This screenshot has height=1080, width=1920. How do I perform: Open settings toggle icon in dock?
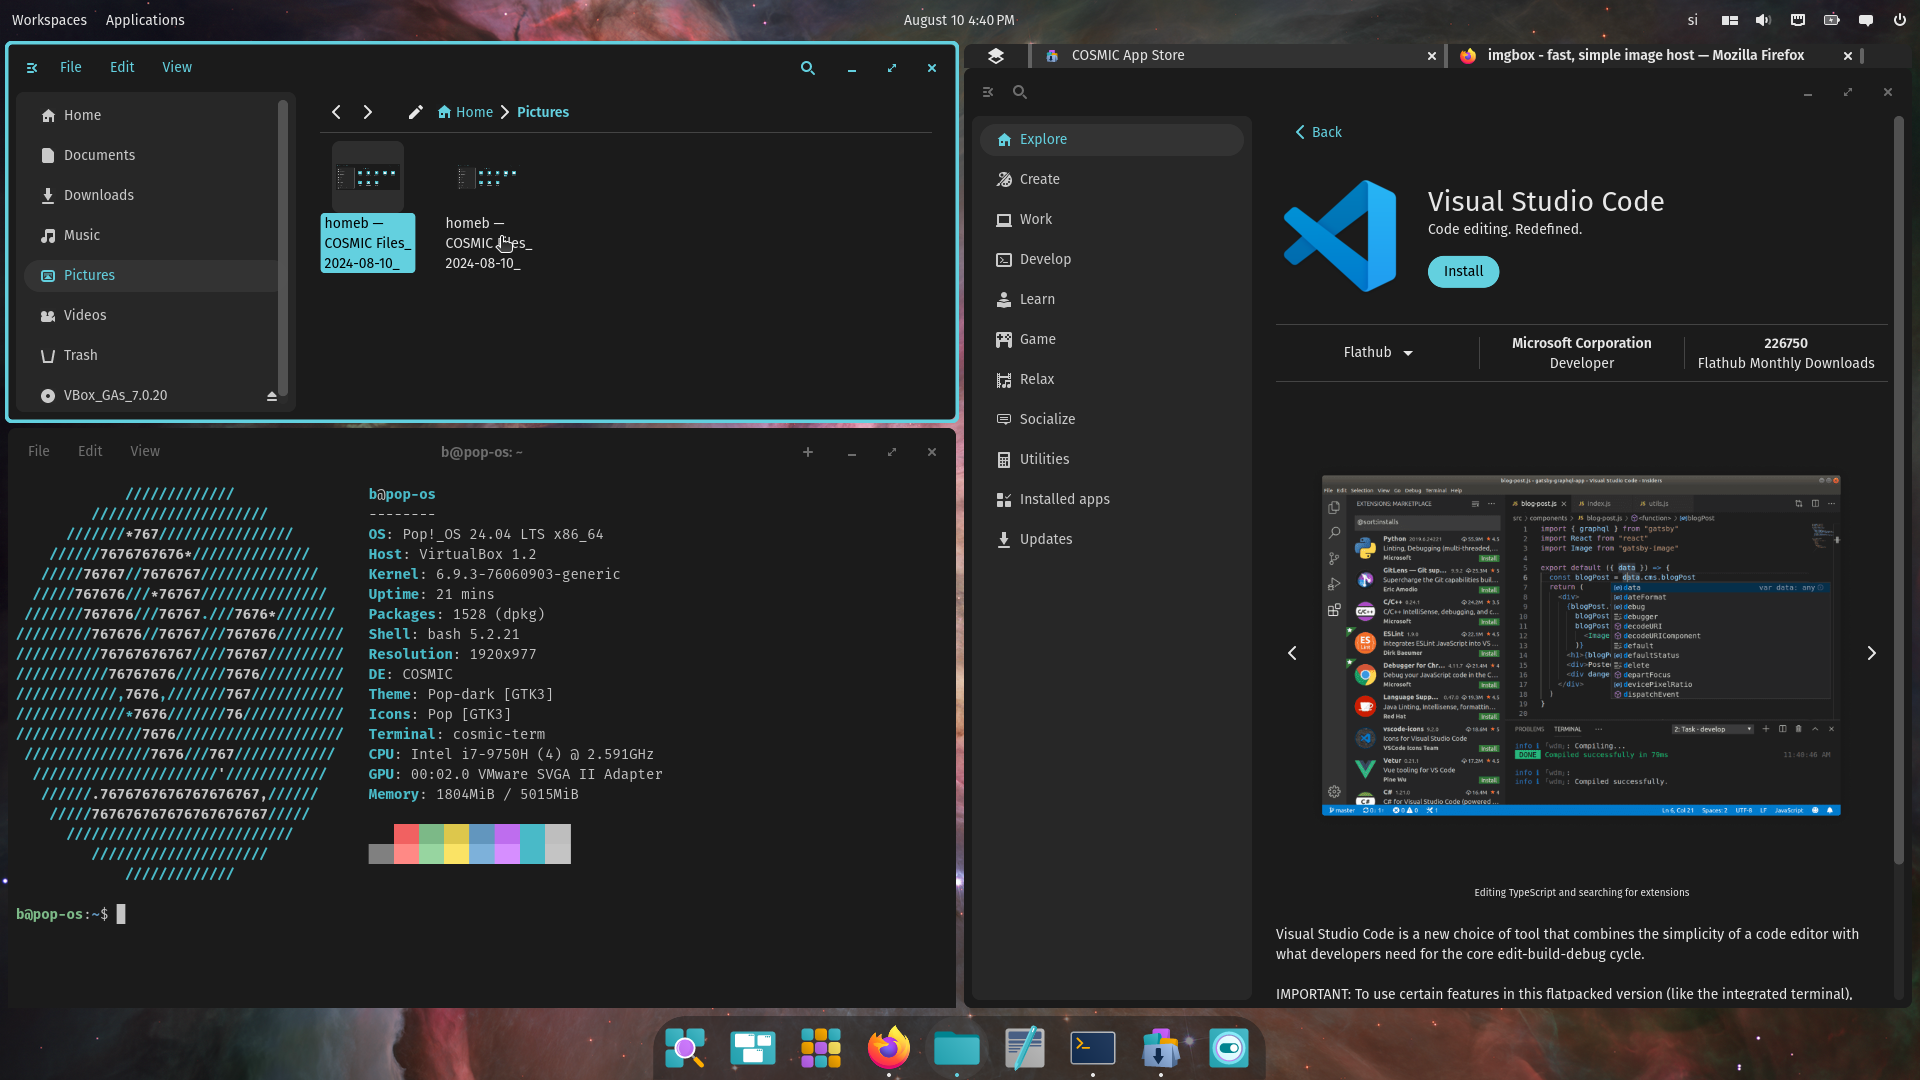[x=1229, y=1048]
